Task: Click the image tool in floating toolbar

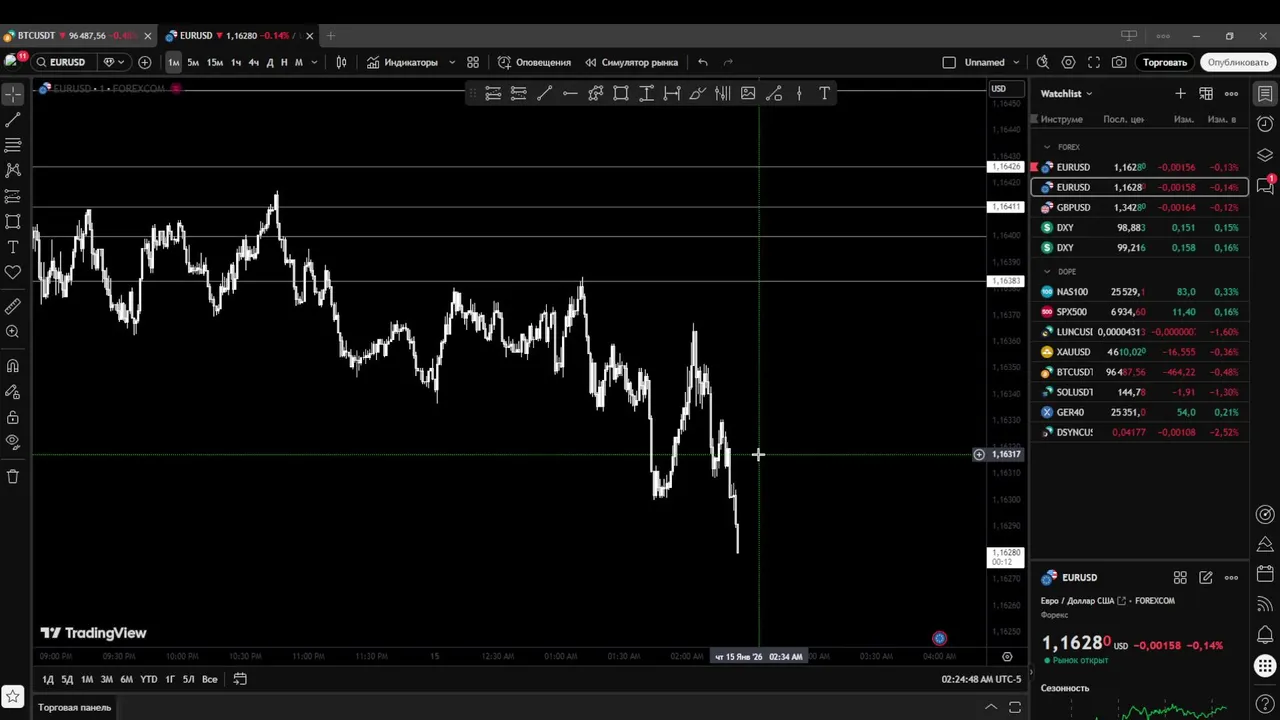Action: click(748, 93)
